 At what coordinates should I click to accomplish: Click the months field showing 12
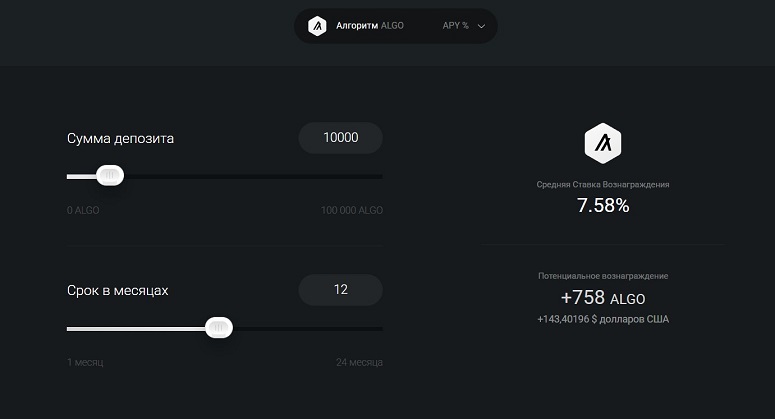point(341,290)
